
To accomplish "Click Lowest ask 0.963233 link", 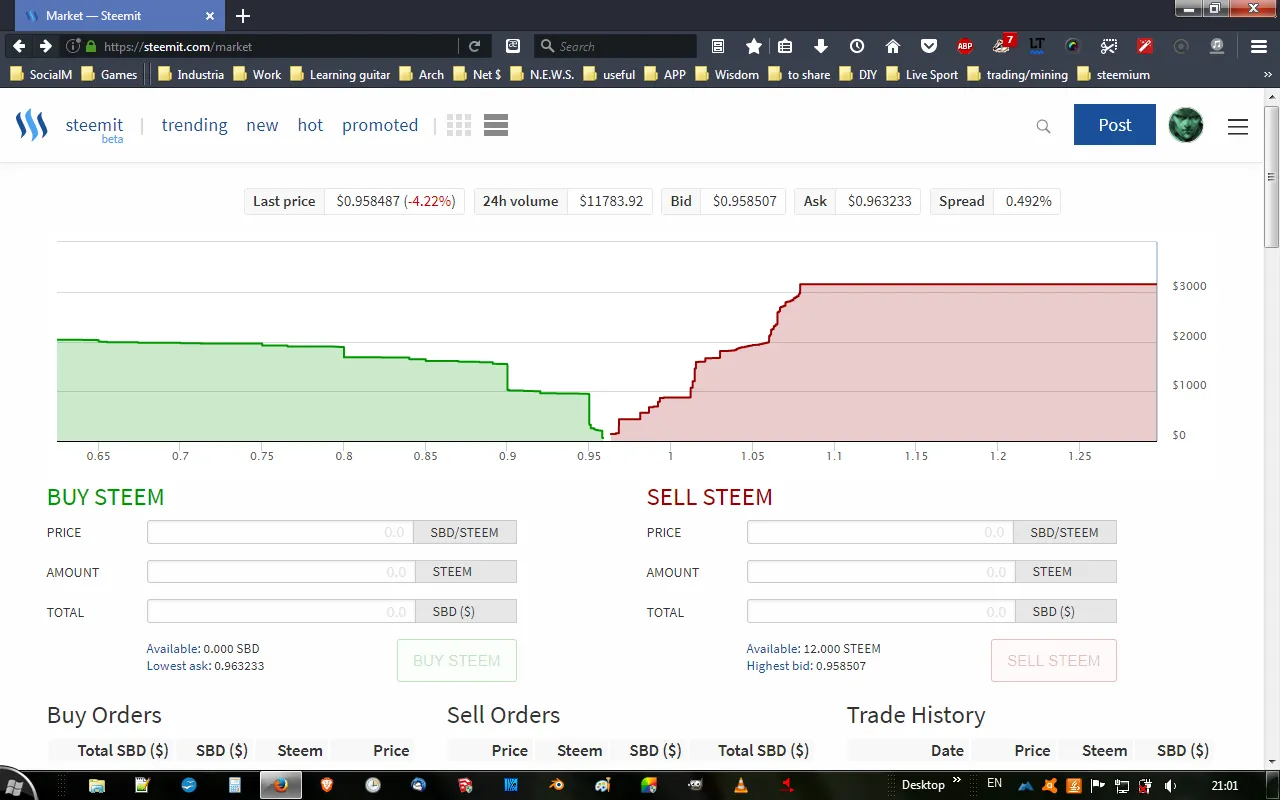I will click(205, 666).
